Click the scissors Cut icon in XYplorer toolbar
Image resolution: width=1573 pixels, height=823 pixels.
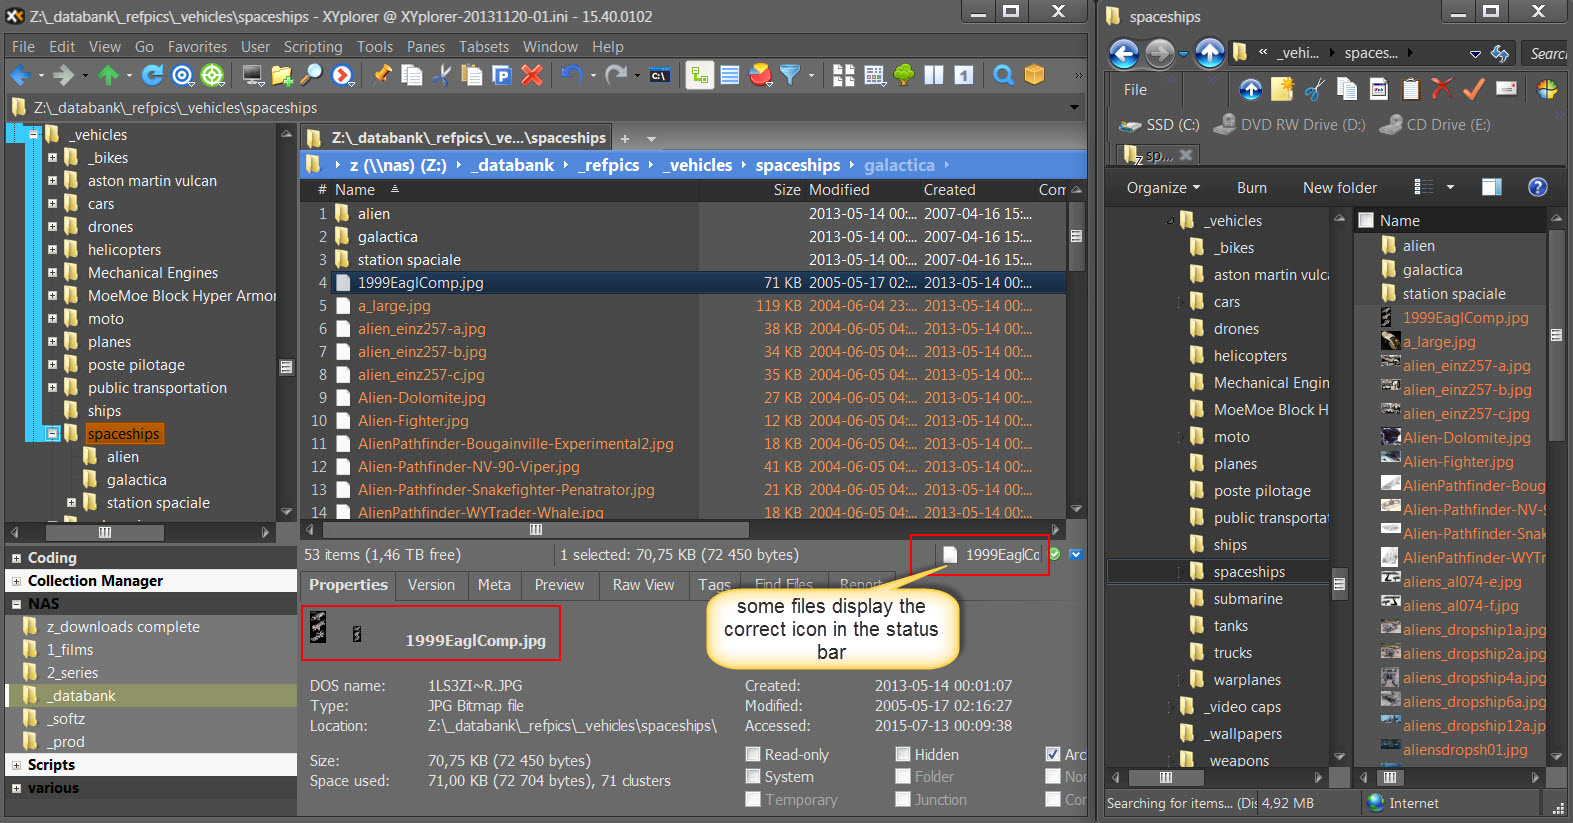[441, 75]
